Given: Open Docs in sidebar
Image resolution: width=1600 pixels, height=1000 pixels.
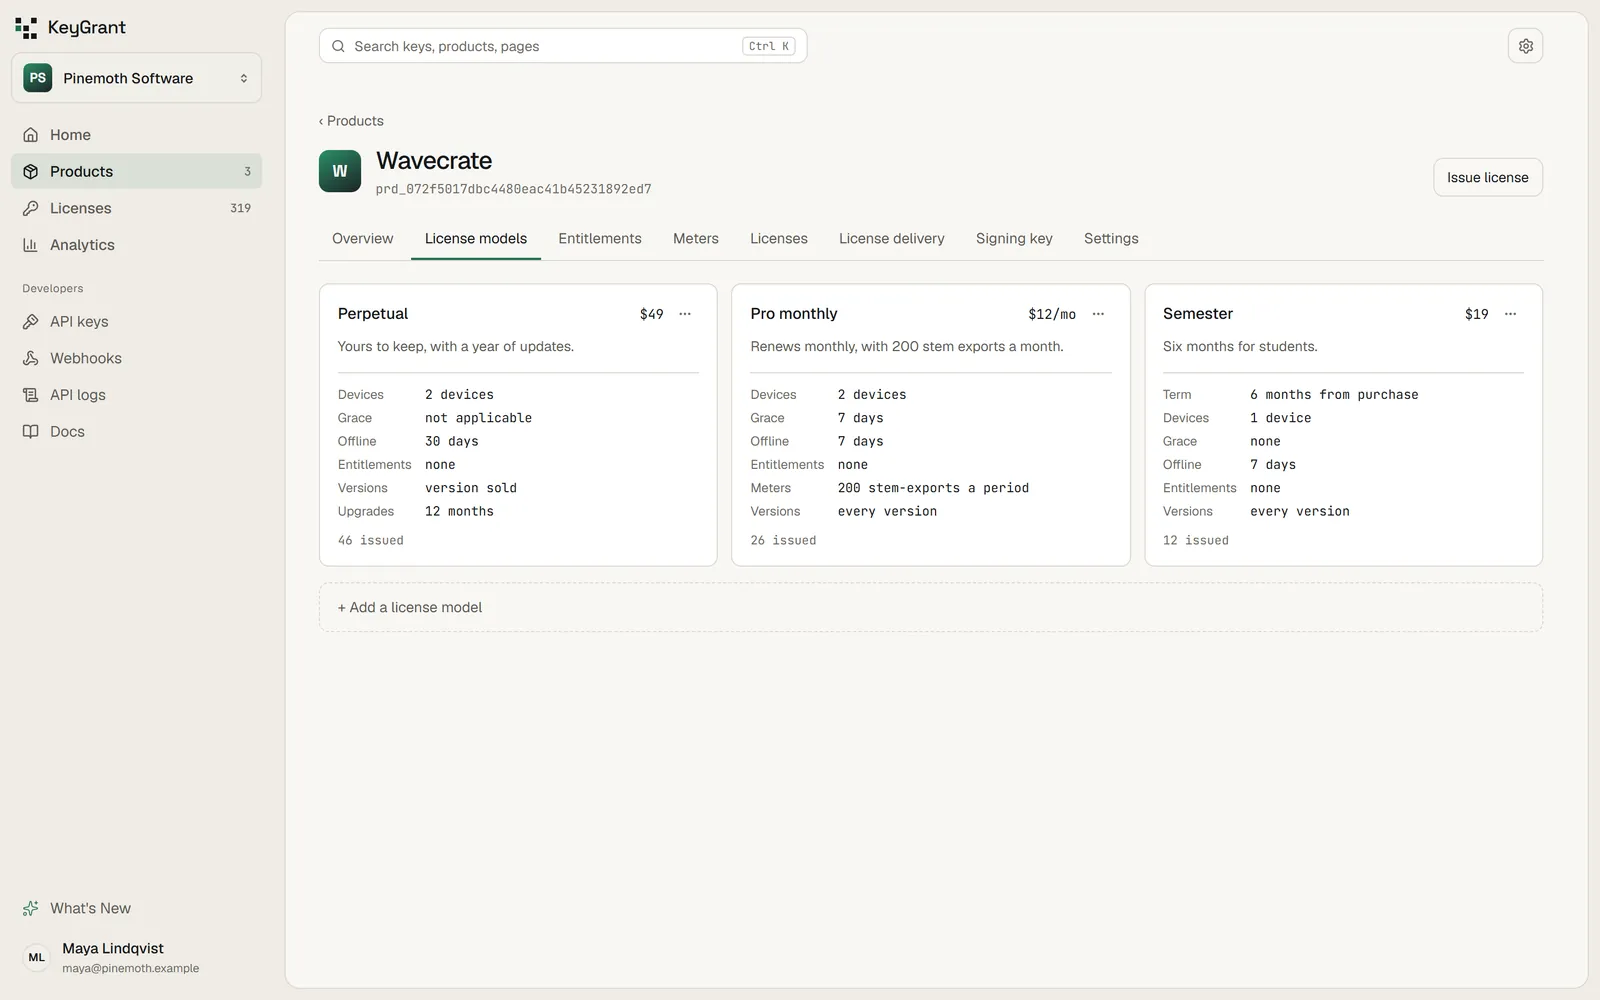Looking at the screenshot, I should coord(136,432).
